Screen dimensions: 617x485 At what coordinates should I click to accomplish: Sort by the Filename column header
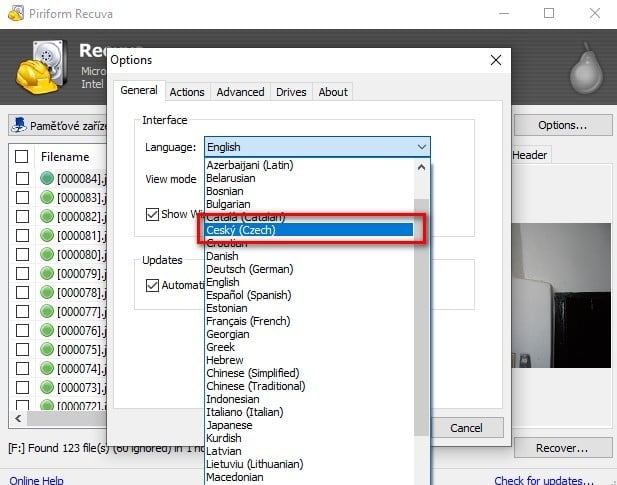(x=65, y=157)
